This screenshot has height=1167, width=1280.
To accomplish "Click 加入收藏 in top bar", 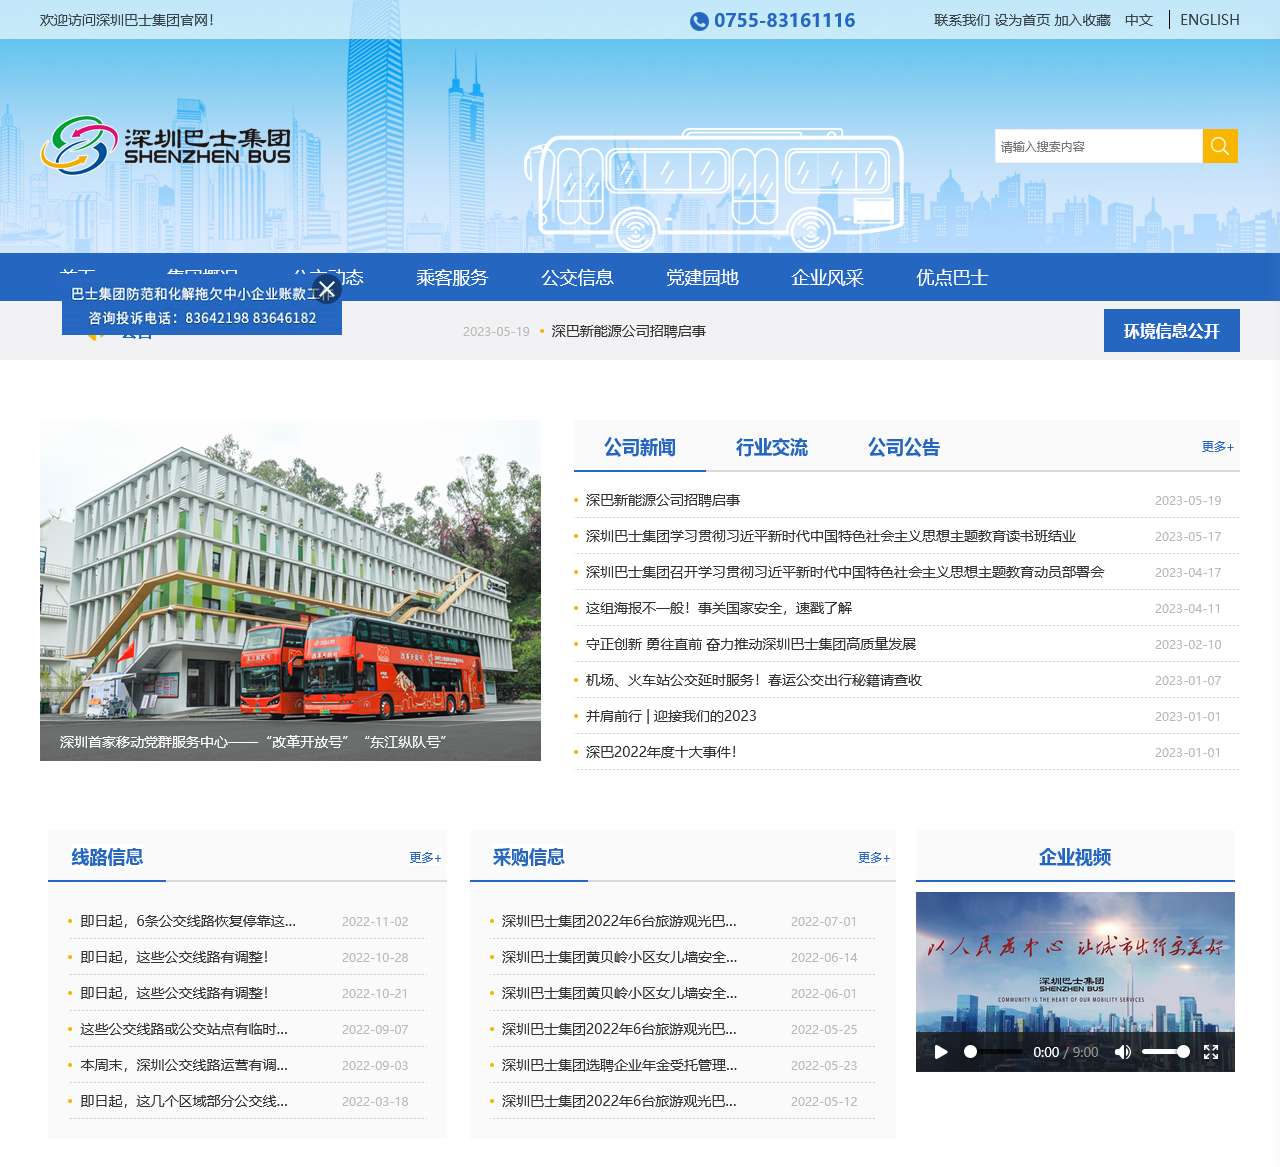I will point(1082,20).
